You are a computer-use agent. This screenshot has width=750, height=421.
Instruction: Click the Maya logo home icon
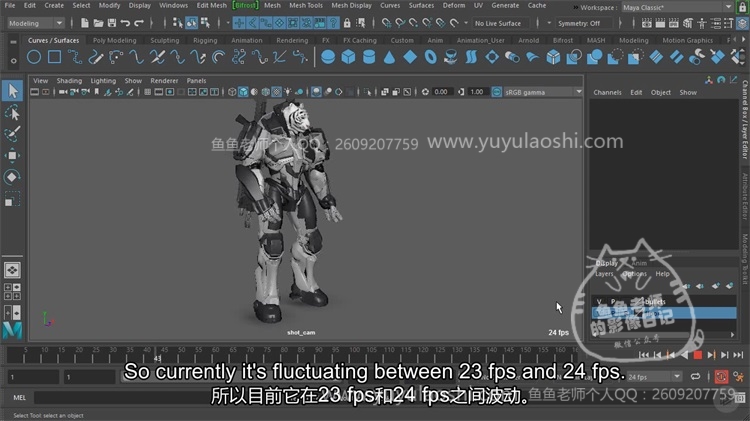[x=12, y=331]
